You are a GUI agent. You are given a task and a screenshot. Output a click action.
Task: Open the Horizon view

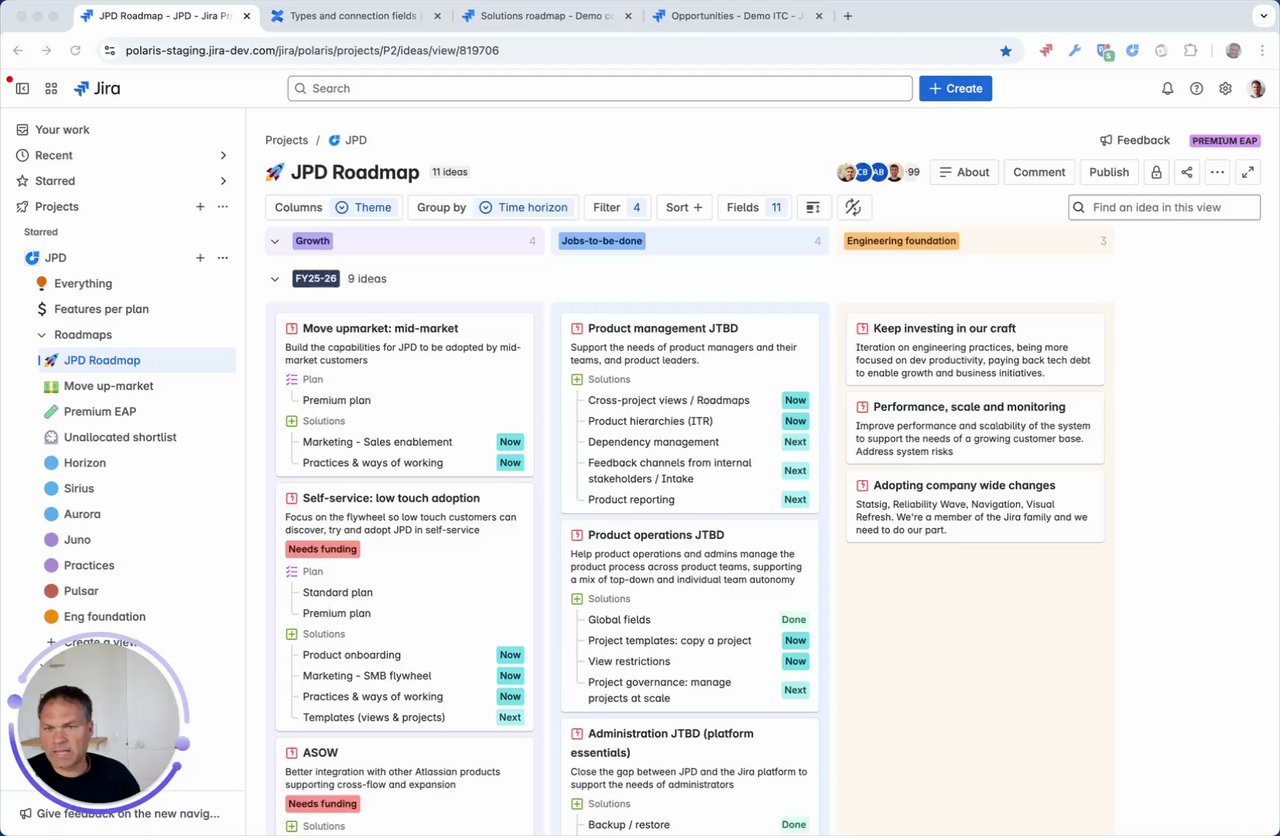(85, 463)
